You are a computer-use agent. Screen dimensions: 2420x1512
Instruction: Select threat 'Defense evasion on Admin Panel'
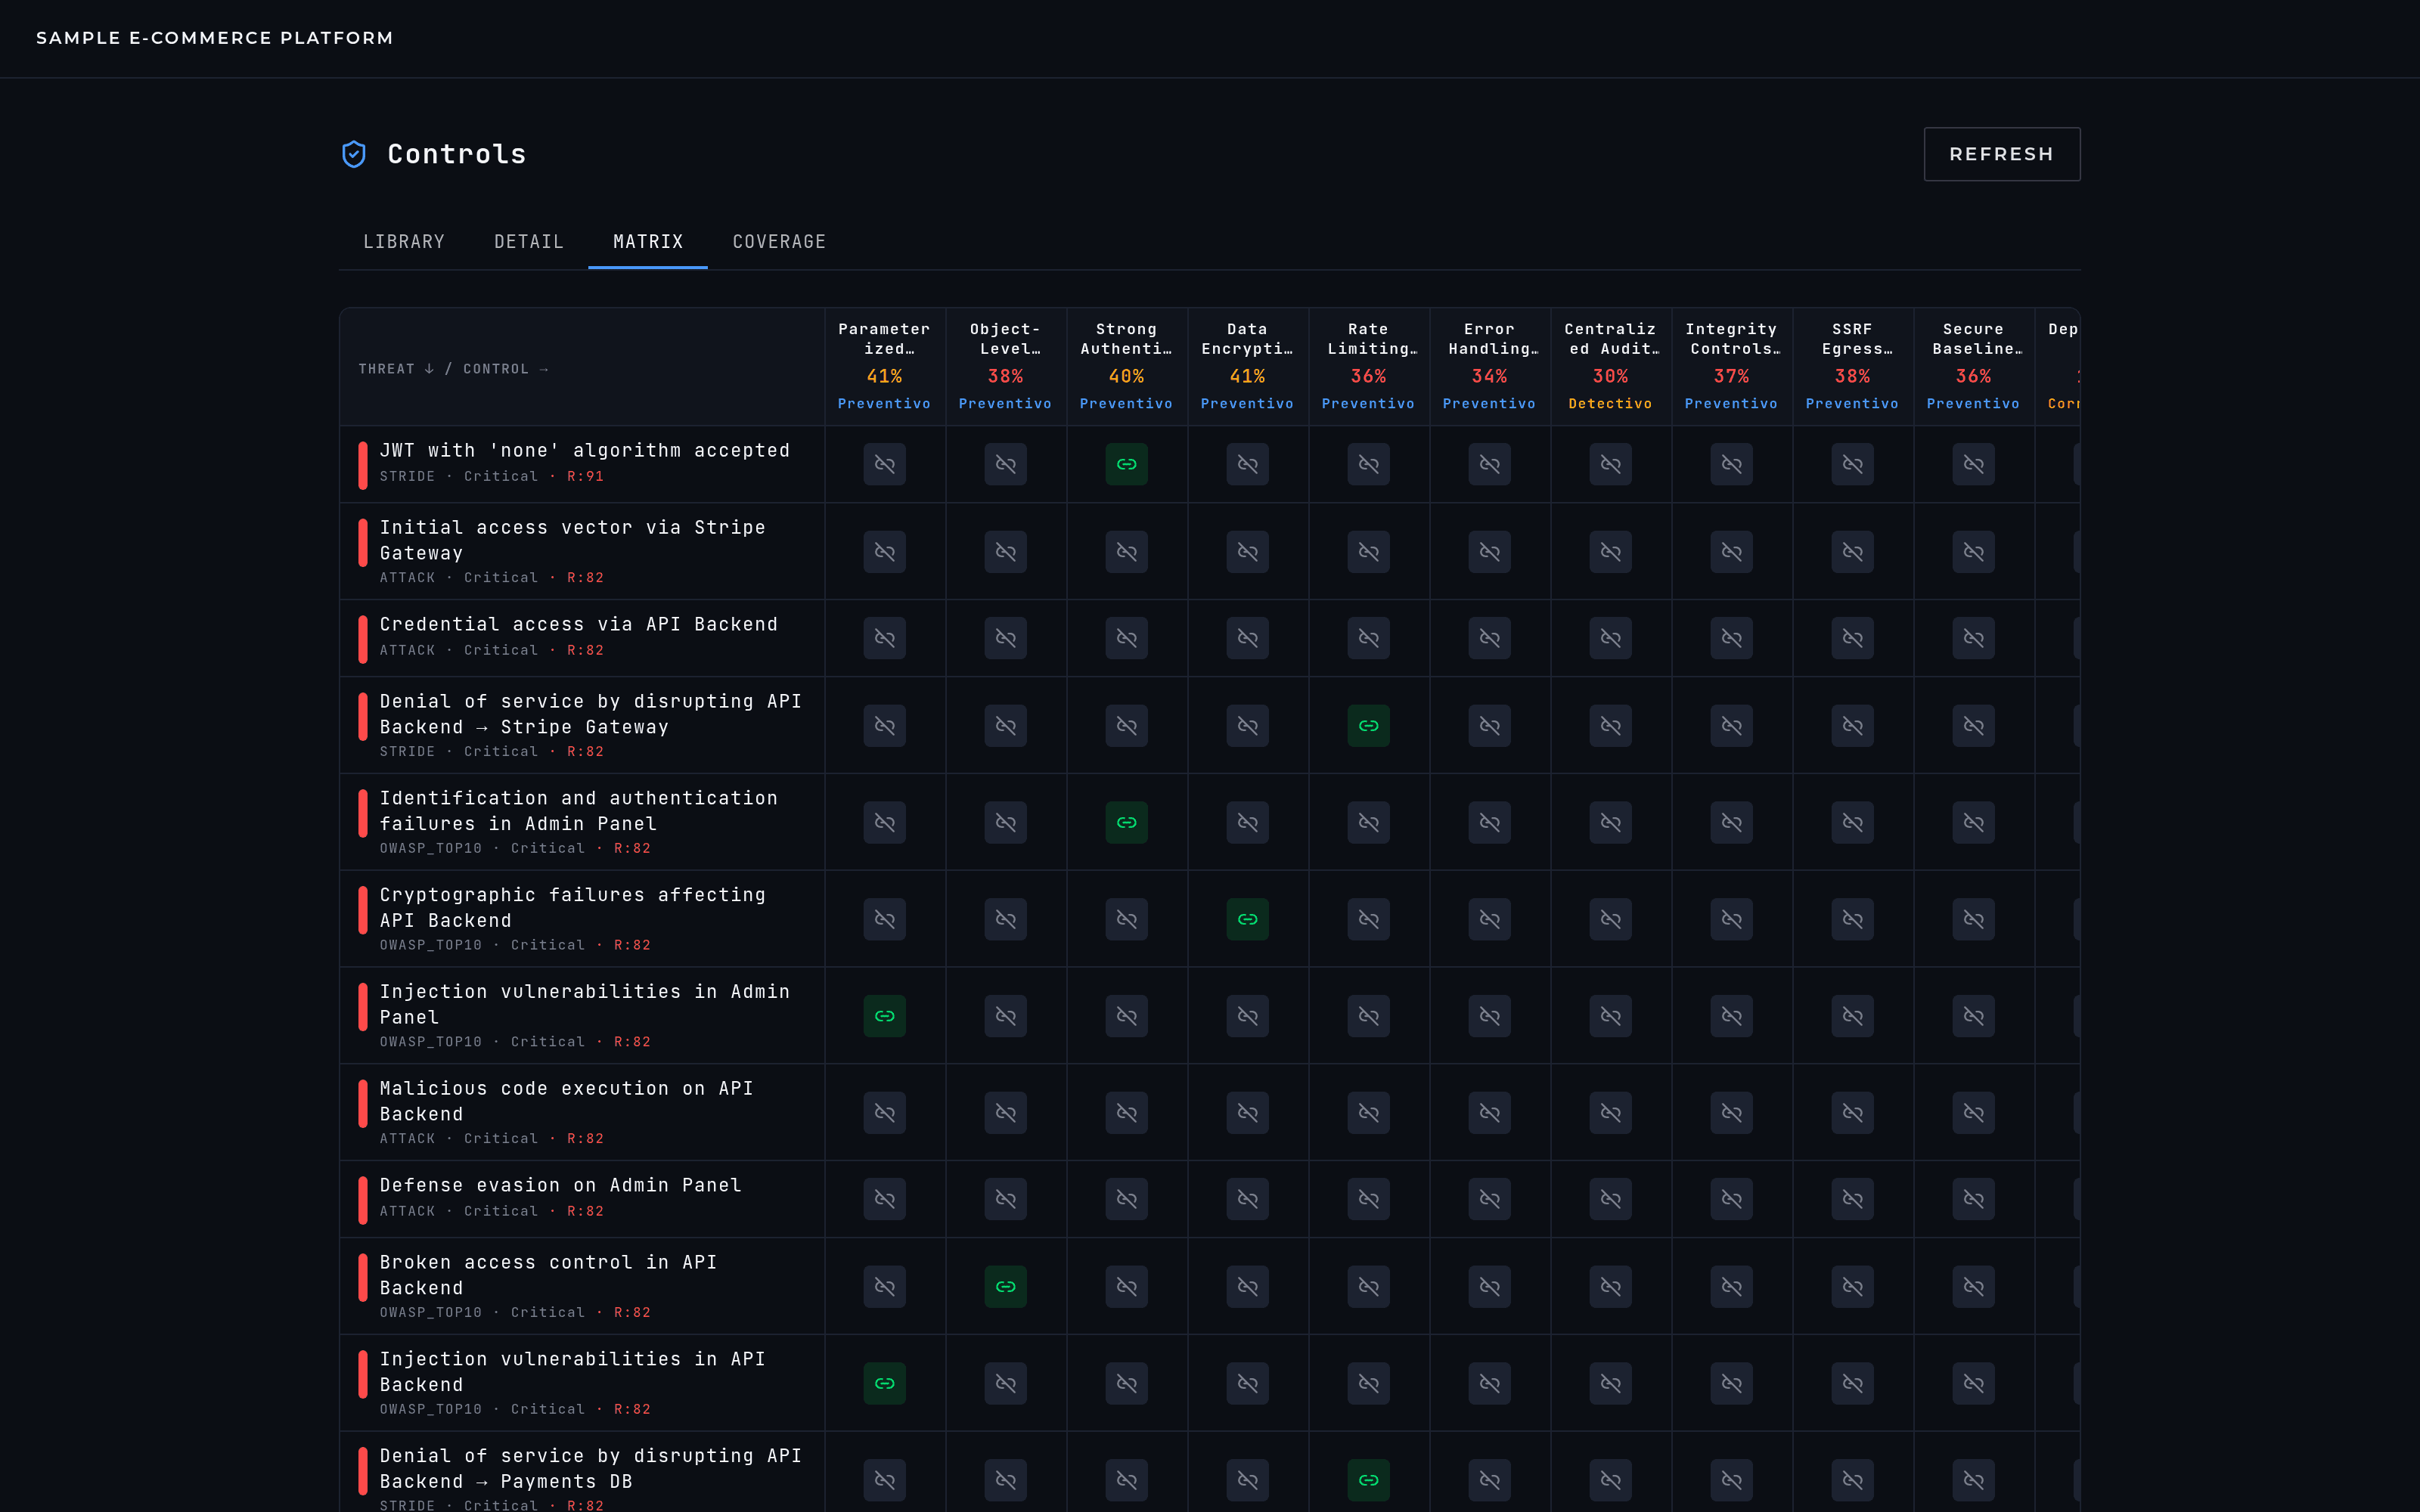coord(582,1199)
